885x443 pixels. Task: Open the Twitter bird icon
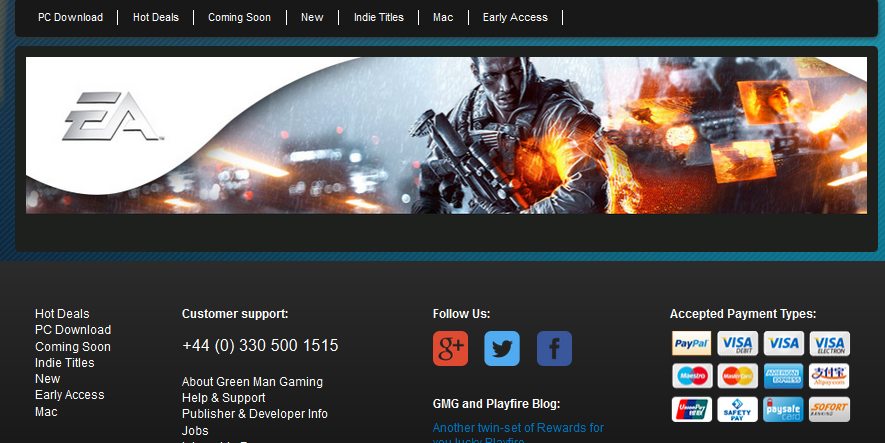click(x=502, y=348)
